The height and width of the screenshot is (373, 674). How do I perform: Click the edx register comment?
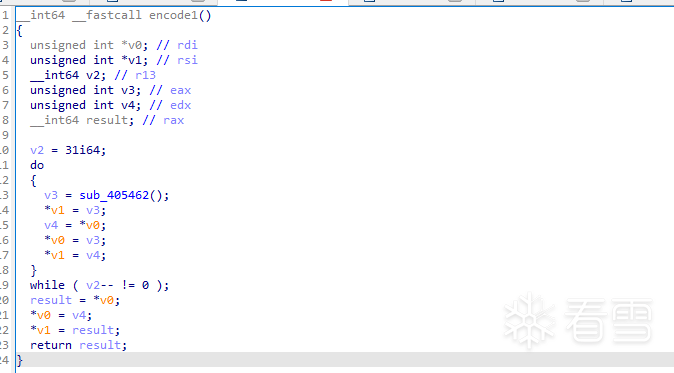(181, 105)
